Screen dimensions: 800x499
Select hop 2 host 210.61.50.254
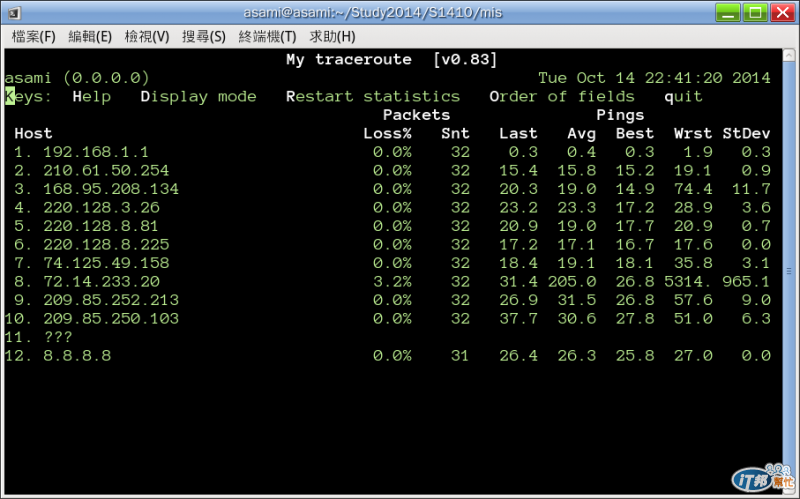point(106,170)
